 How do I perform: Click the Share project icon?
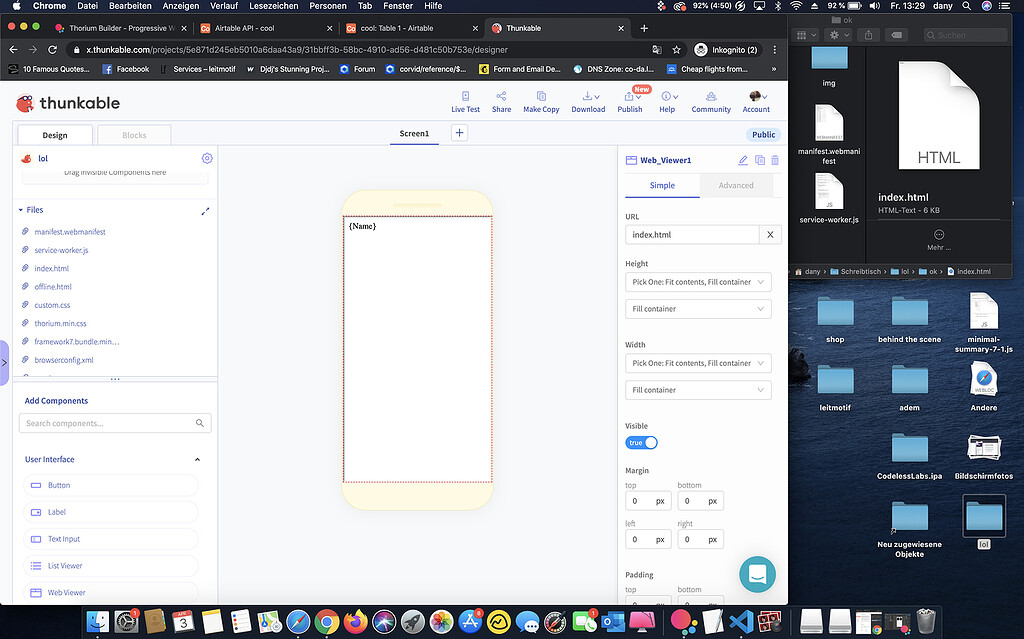501,101
